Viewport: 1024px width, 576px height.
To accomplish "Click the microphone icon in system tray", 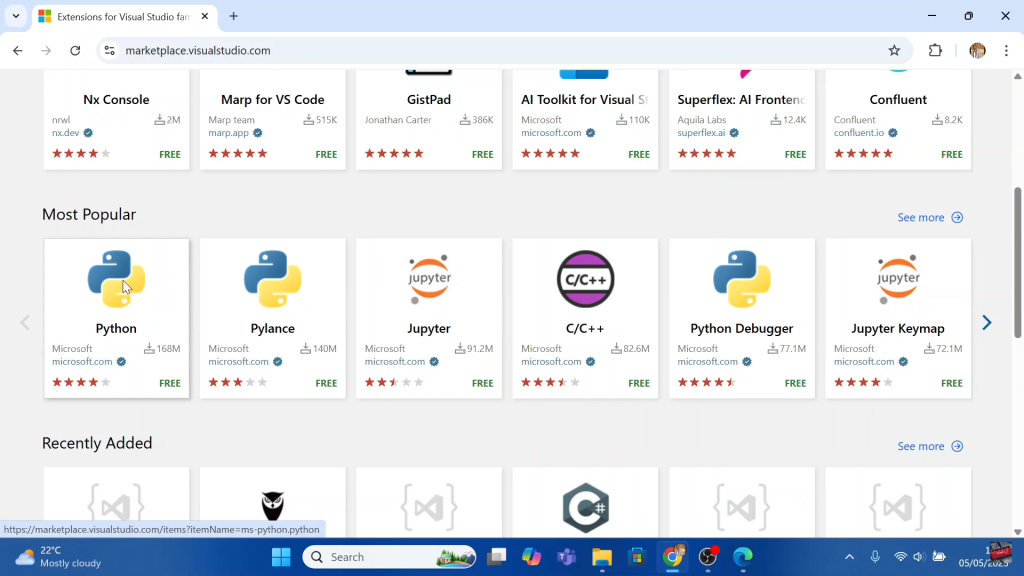I will click(875, 556).
